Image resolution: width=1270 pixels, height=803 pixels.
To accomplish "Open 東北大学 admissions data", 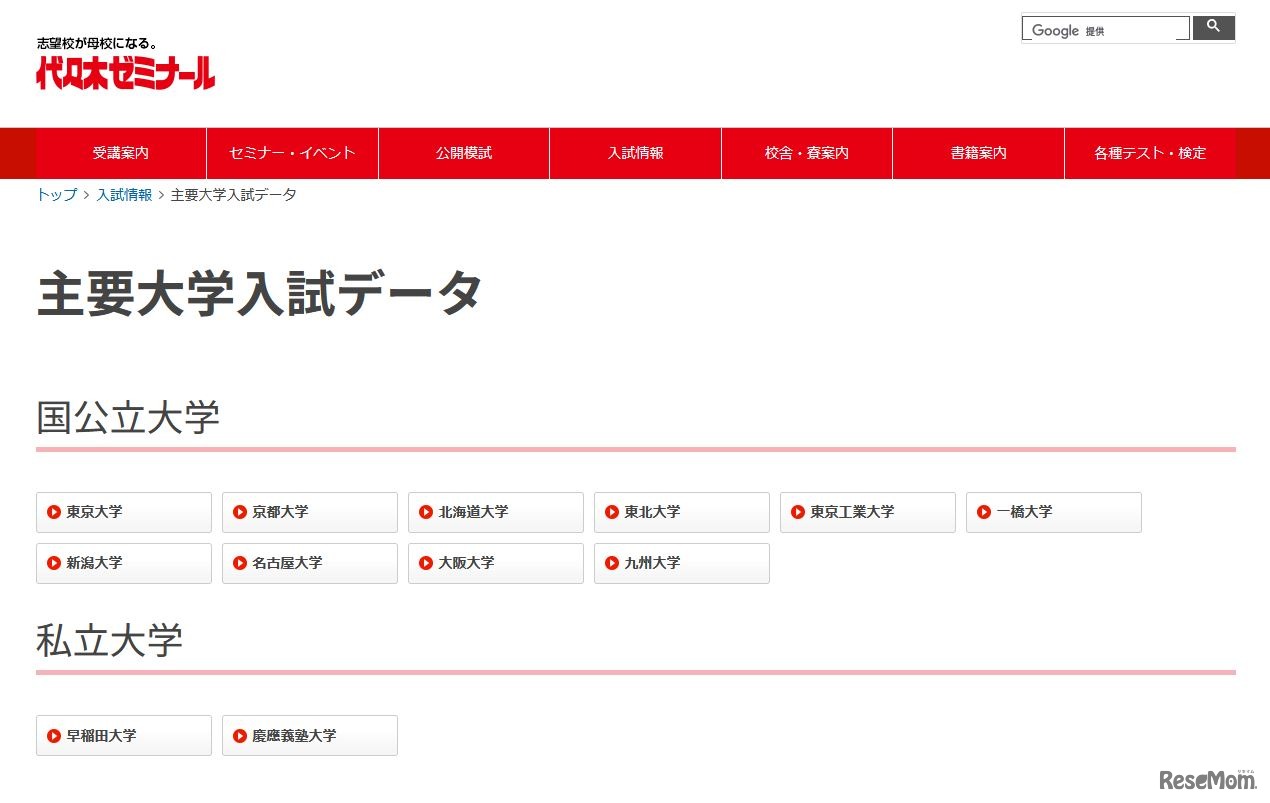I will click(682, 512).
